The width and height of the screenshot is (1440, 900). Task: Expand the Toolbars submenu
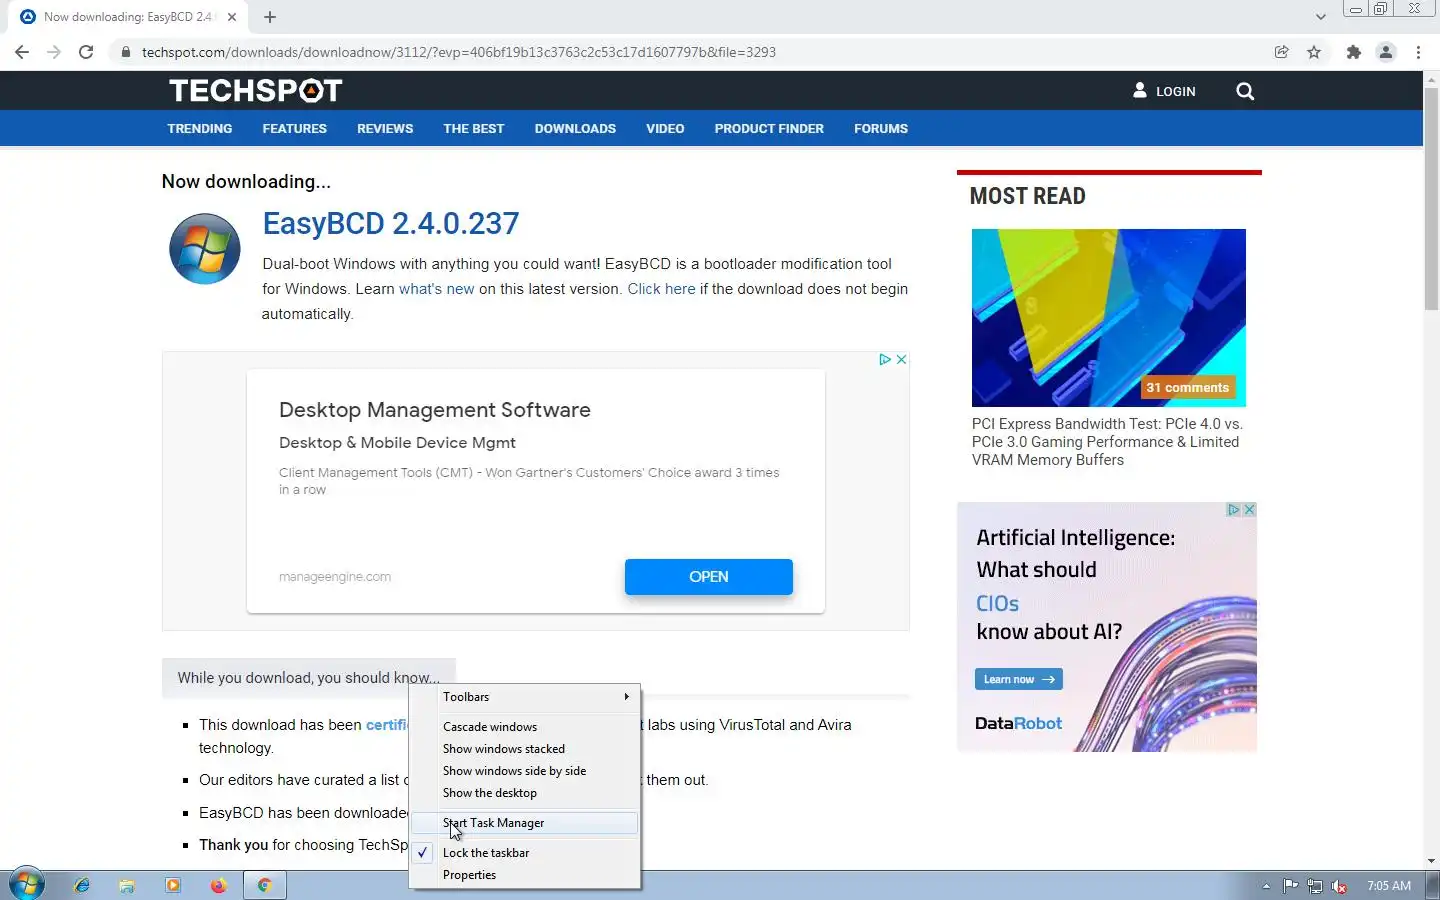point(525,697)
